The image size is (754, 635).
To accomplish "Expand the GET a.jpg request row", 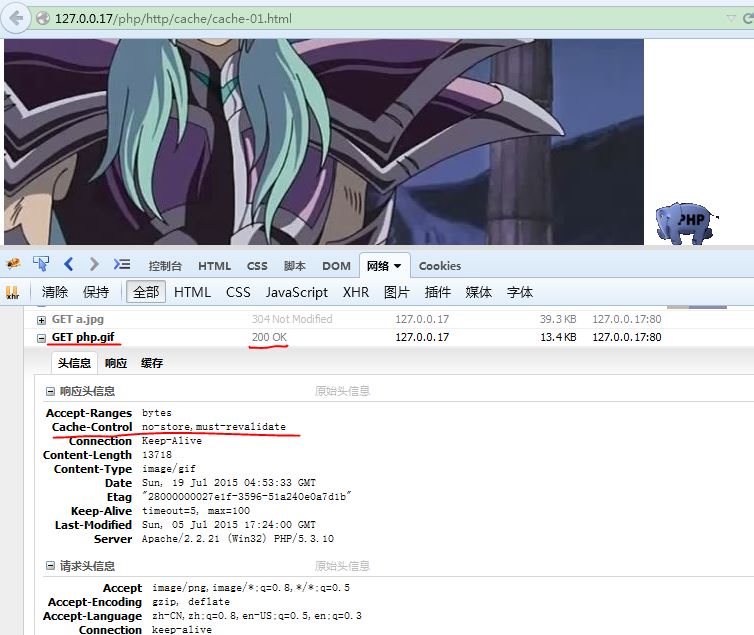I will tap(41, 320).
